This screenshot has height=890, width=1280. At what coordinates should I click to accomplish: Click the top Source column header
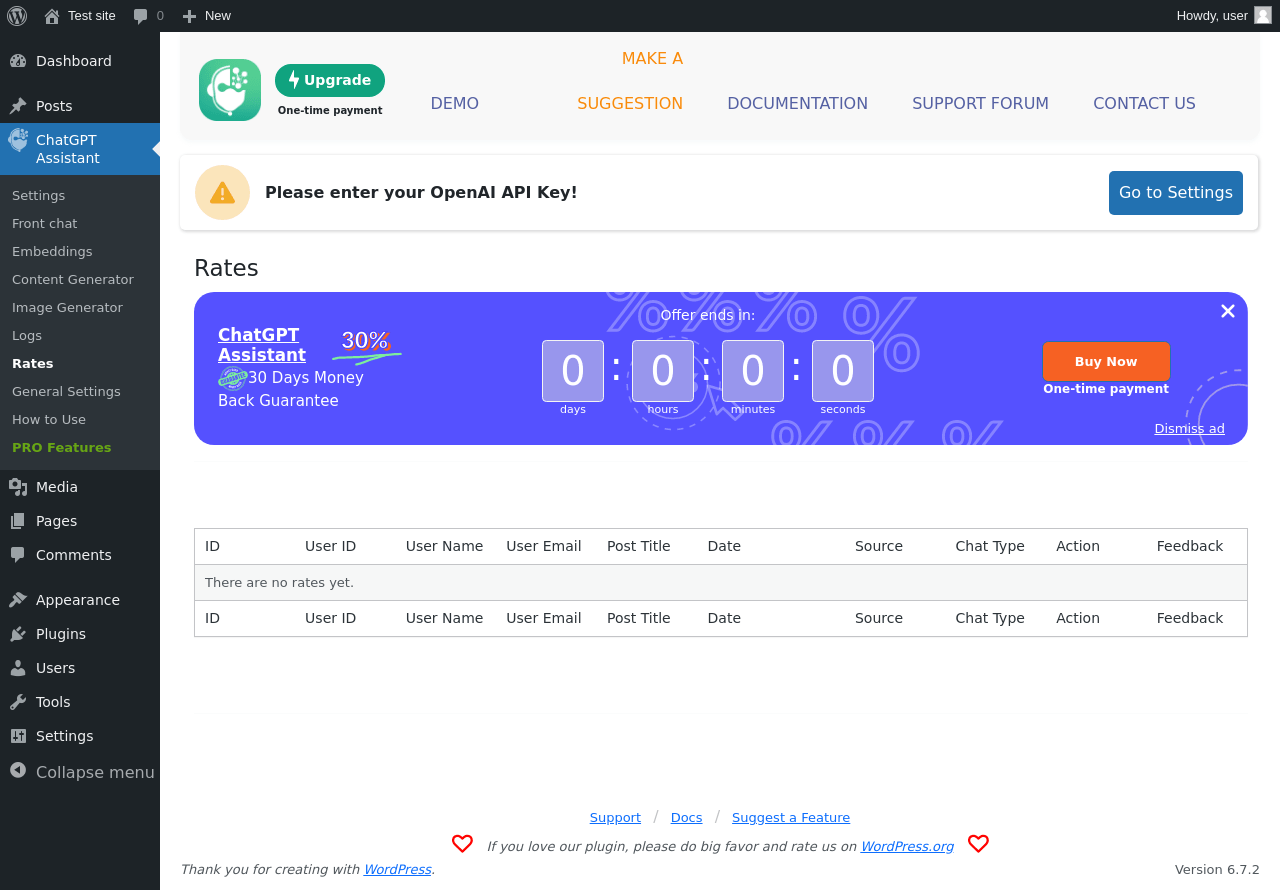click(x=879, y=546)
